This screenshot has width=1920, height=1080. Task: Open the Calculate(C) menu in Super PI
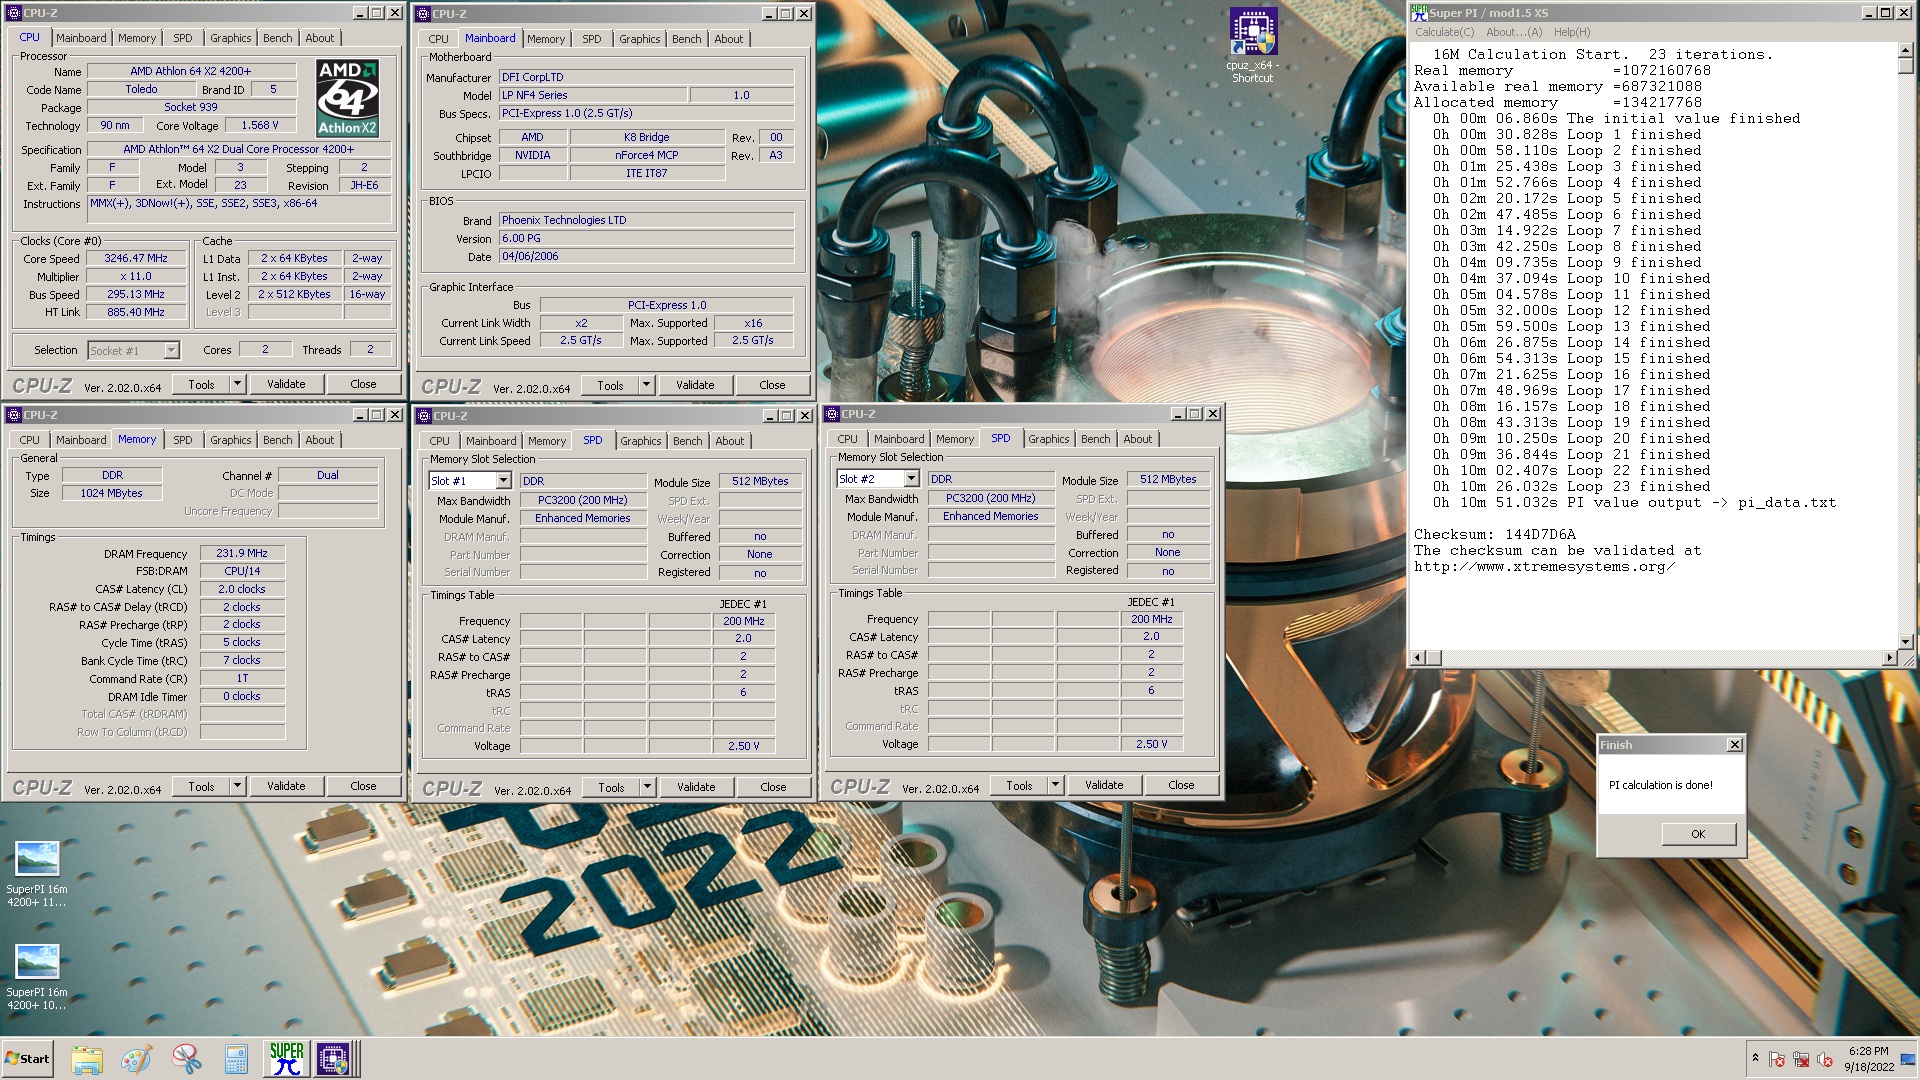(x=1444, y=32)
